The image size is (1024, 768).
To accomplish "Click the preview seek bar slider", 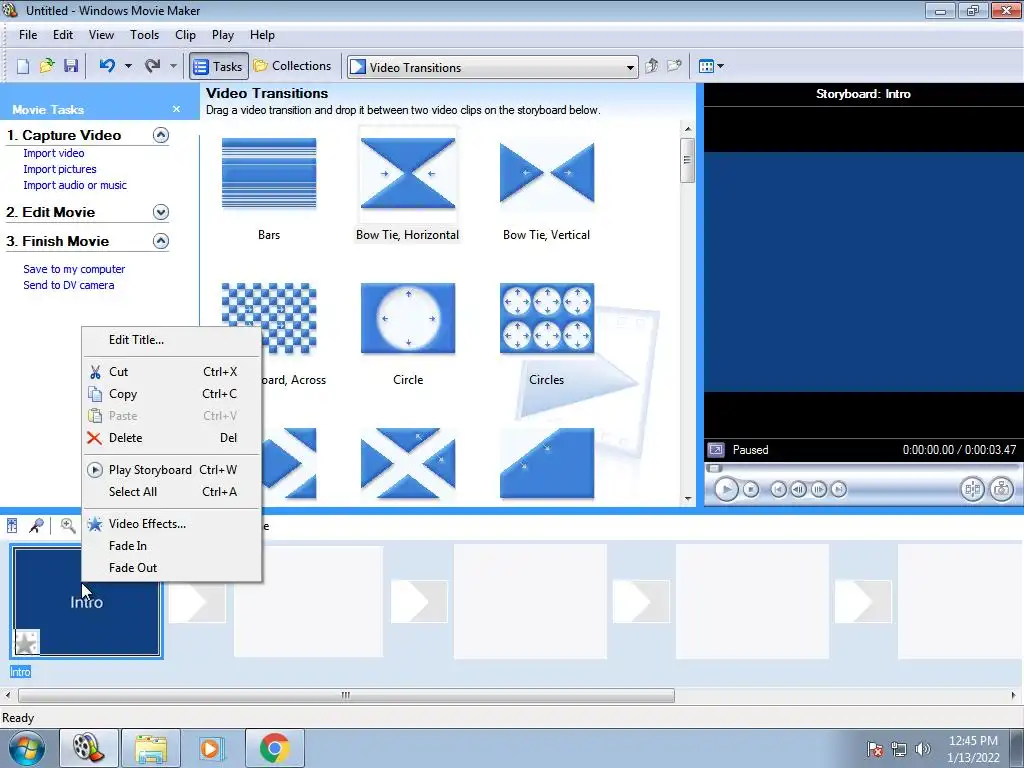I will click(715, 468).
